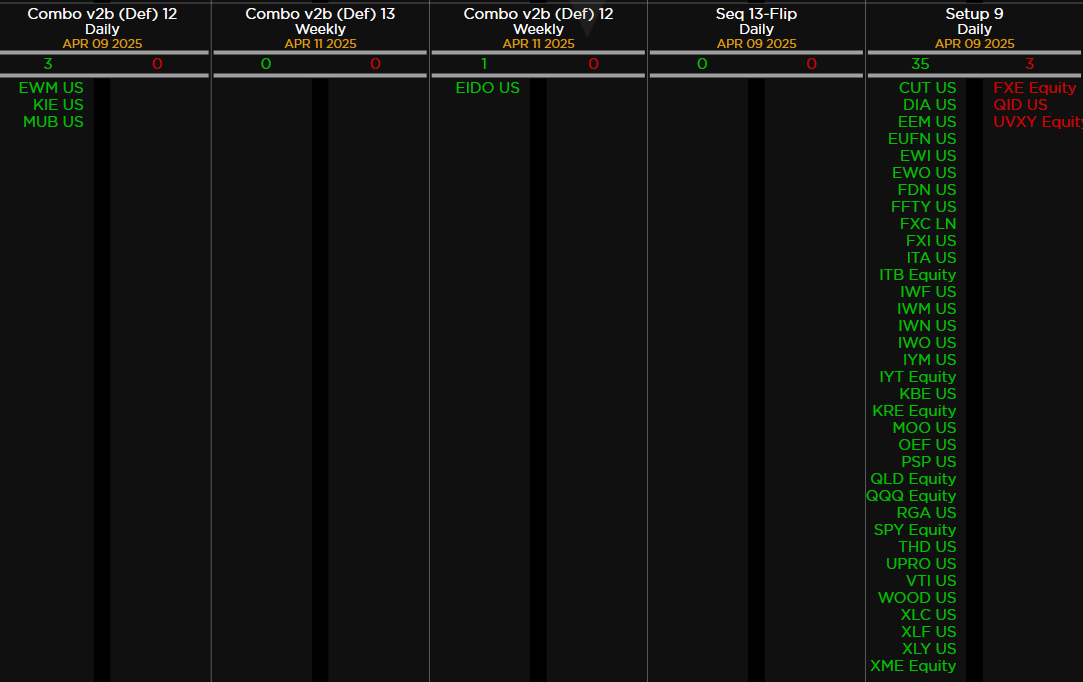The width and height of the screenshot is (1083, 682).
Task: Select the EWI US ticker
Action: click(x=928, y=156)
